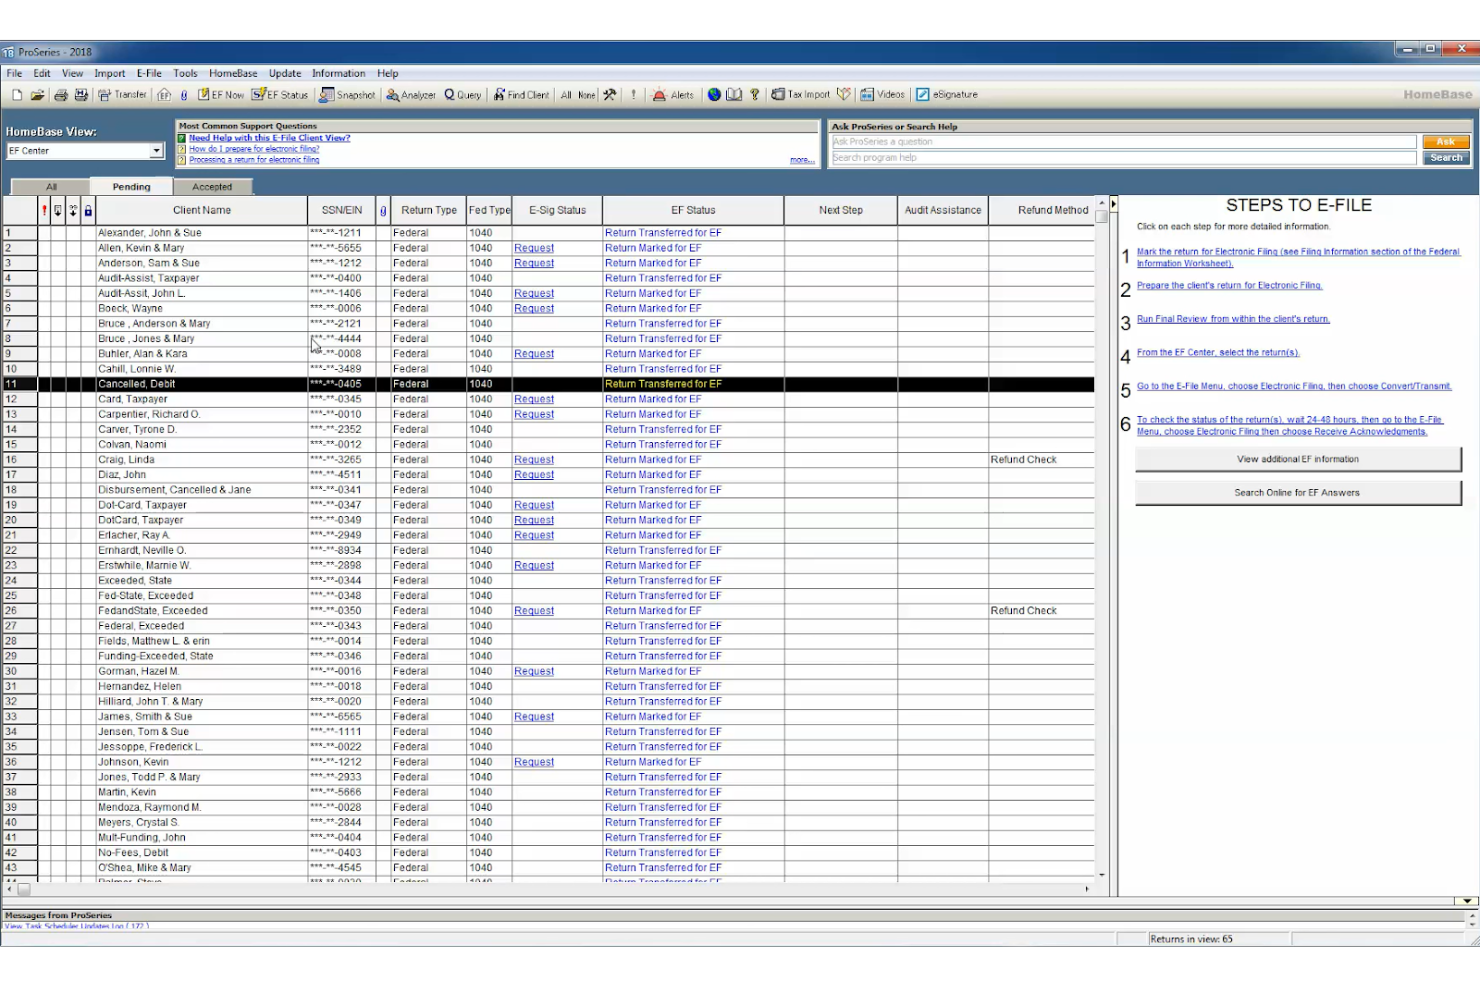Viewport: 1480px width, 987px height.
Task: Open the eSignature toolbar button
Action: [x=947, y=95]
